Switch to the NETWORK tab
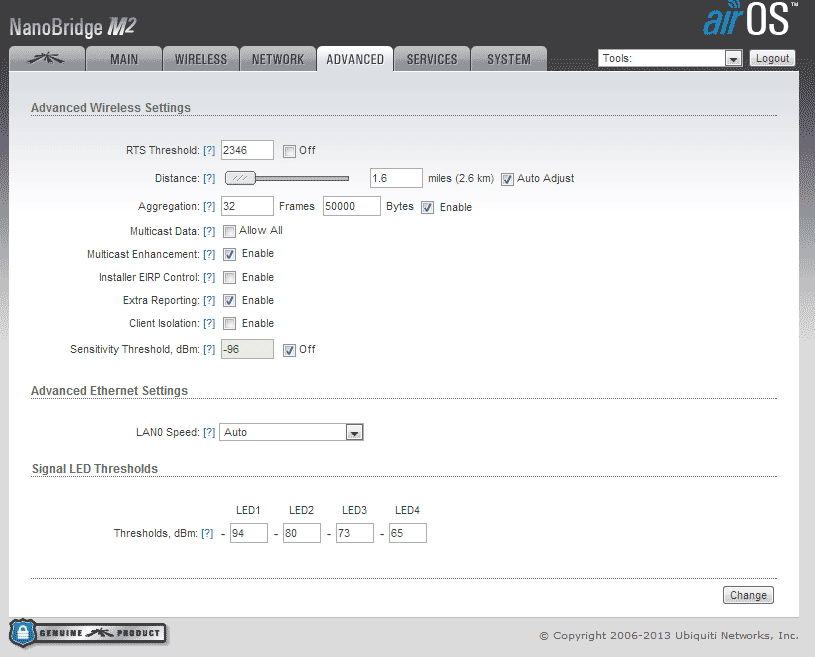815x657 pixels. click(278, 59)
